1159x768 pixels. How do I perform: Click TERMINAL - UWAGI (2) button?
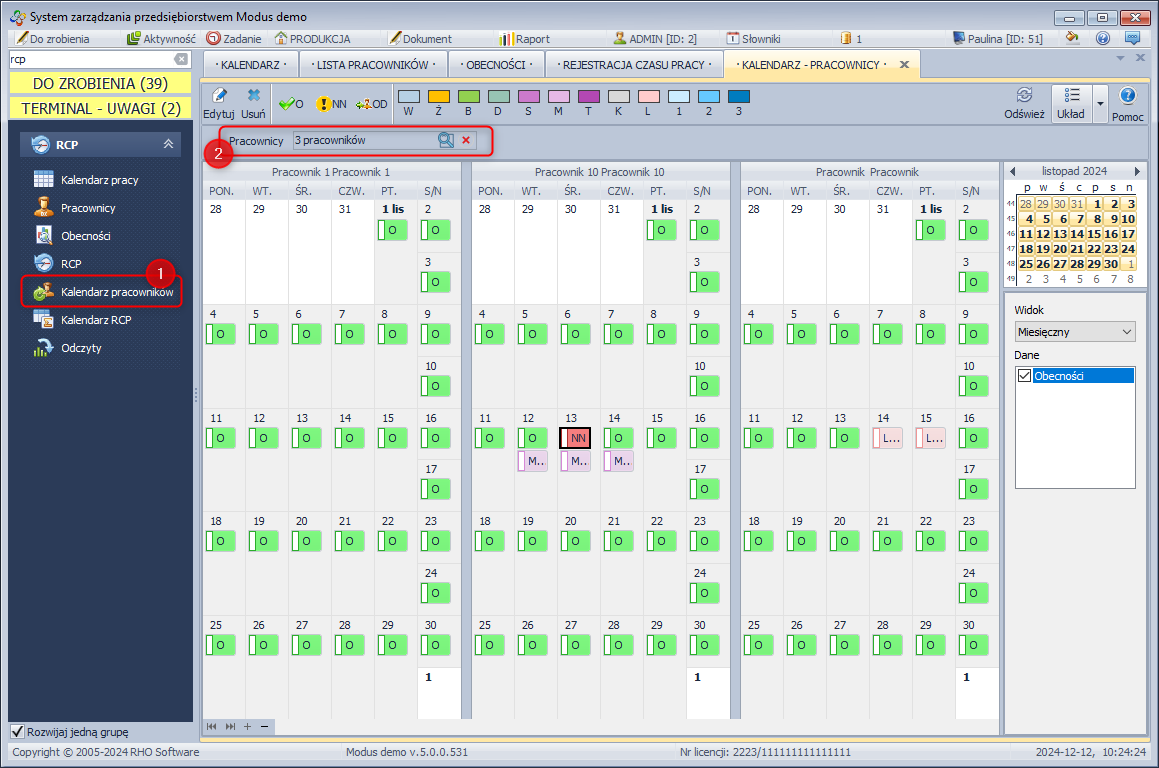pyautogui.click(x=100, y=108)
